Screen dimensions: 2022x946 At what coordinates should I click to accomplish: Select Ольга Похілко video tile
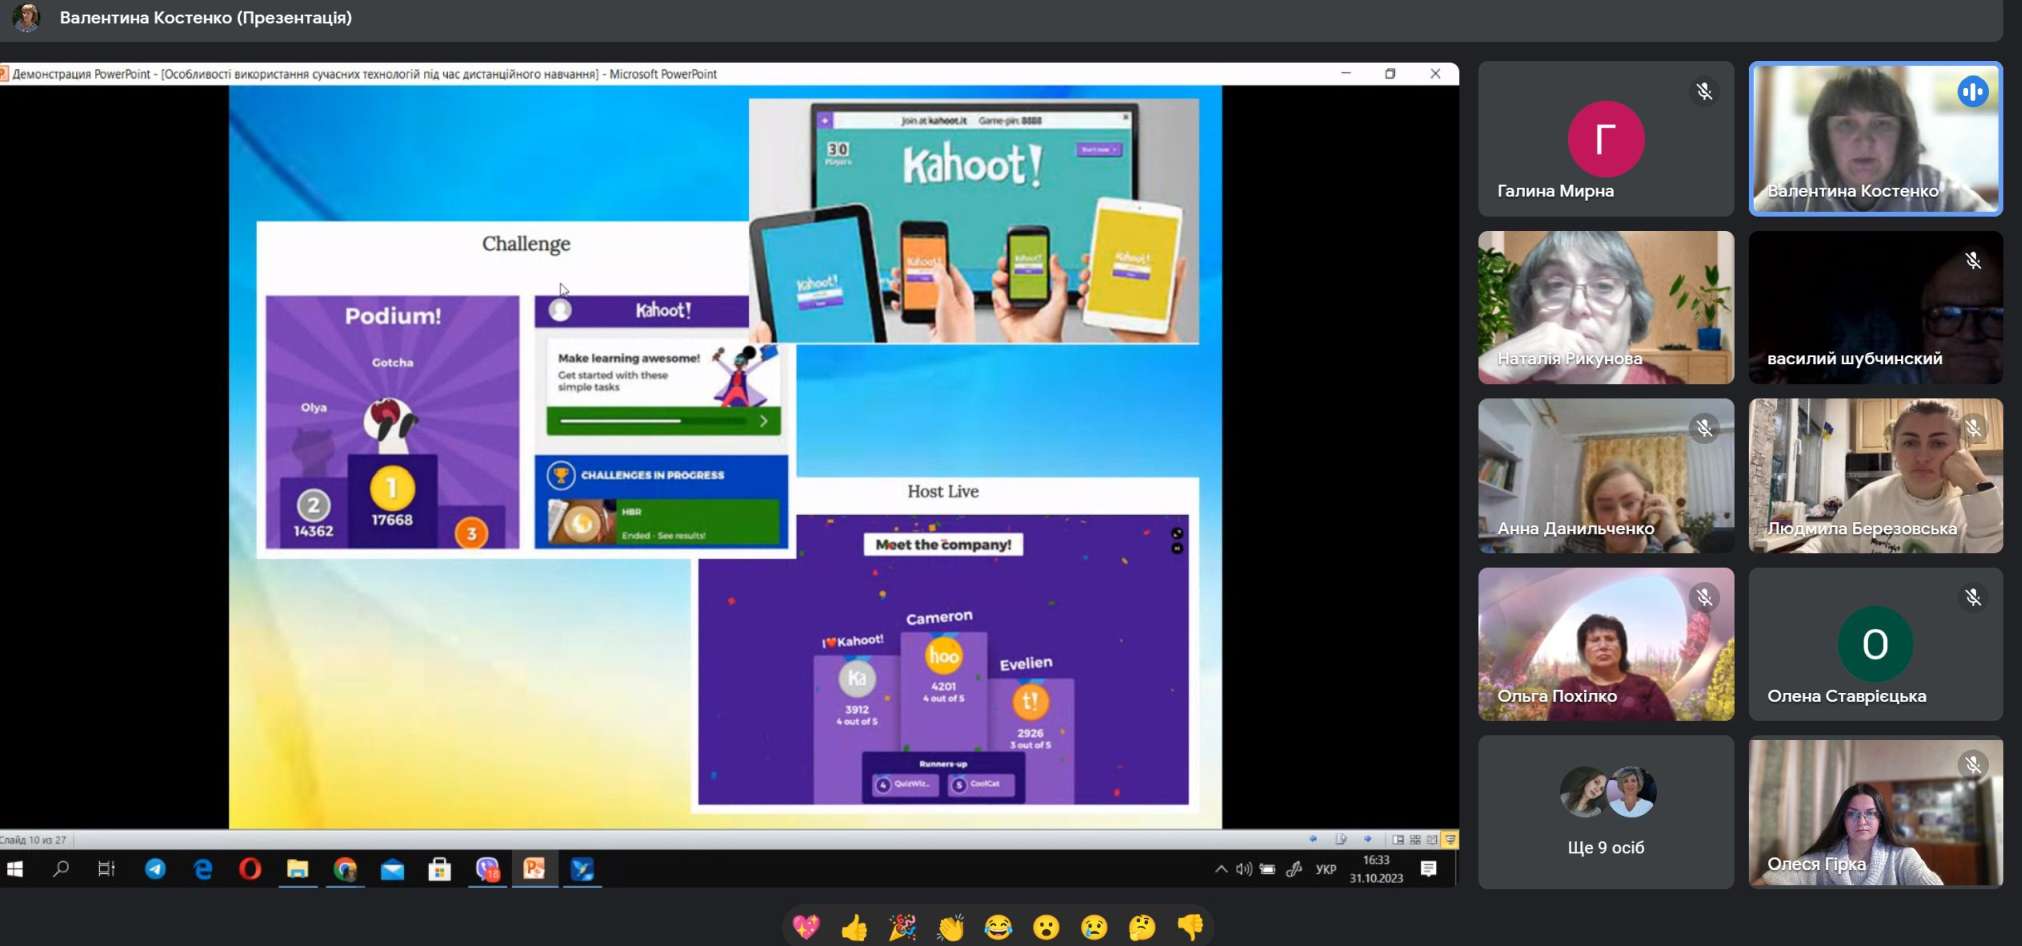1606,644
